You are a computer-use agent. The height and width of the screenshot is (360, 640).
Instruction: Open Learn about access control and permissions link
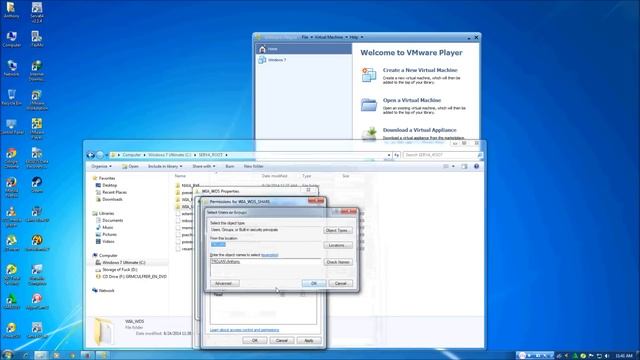[244, 330]
